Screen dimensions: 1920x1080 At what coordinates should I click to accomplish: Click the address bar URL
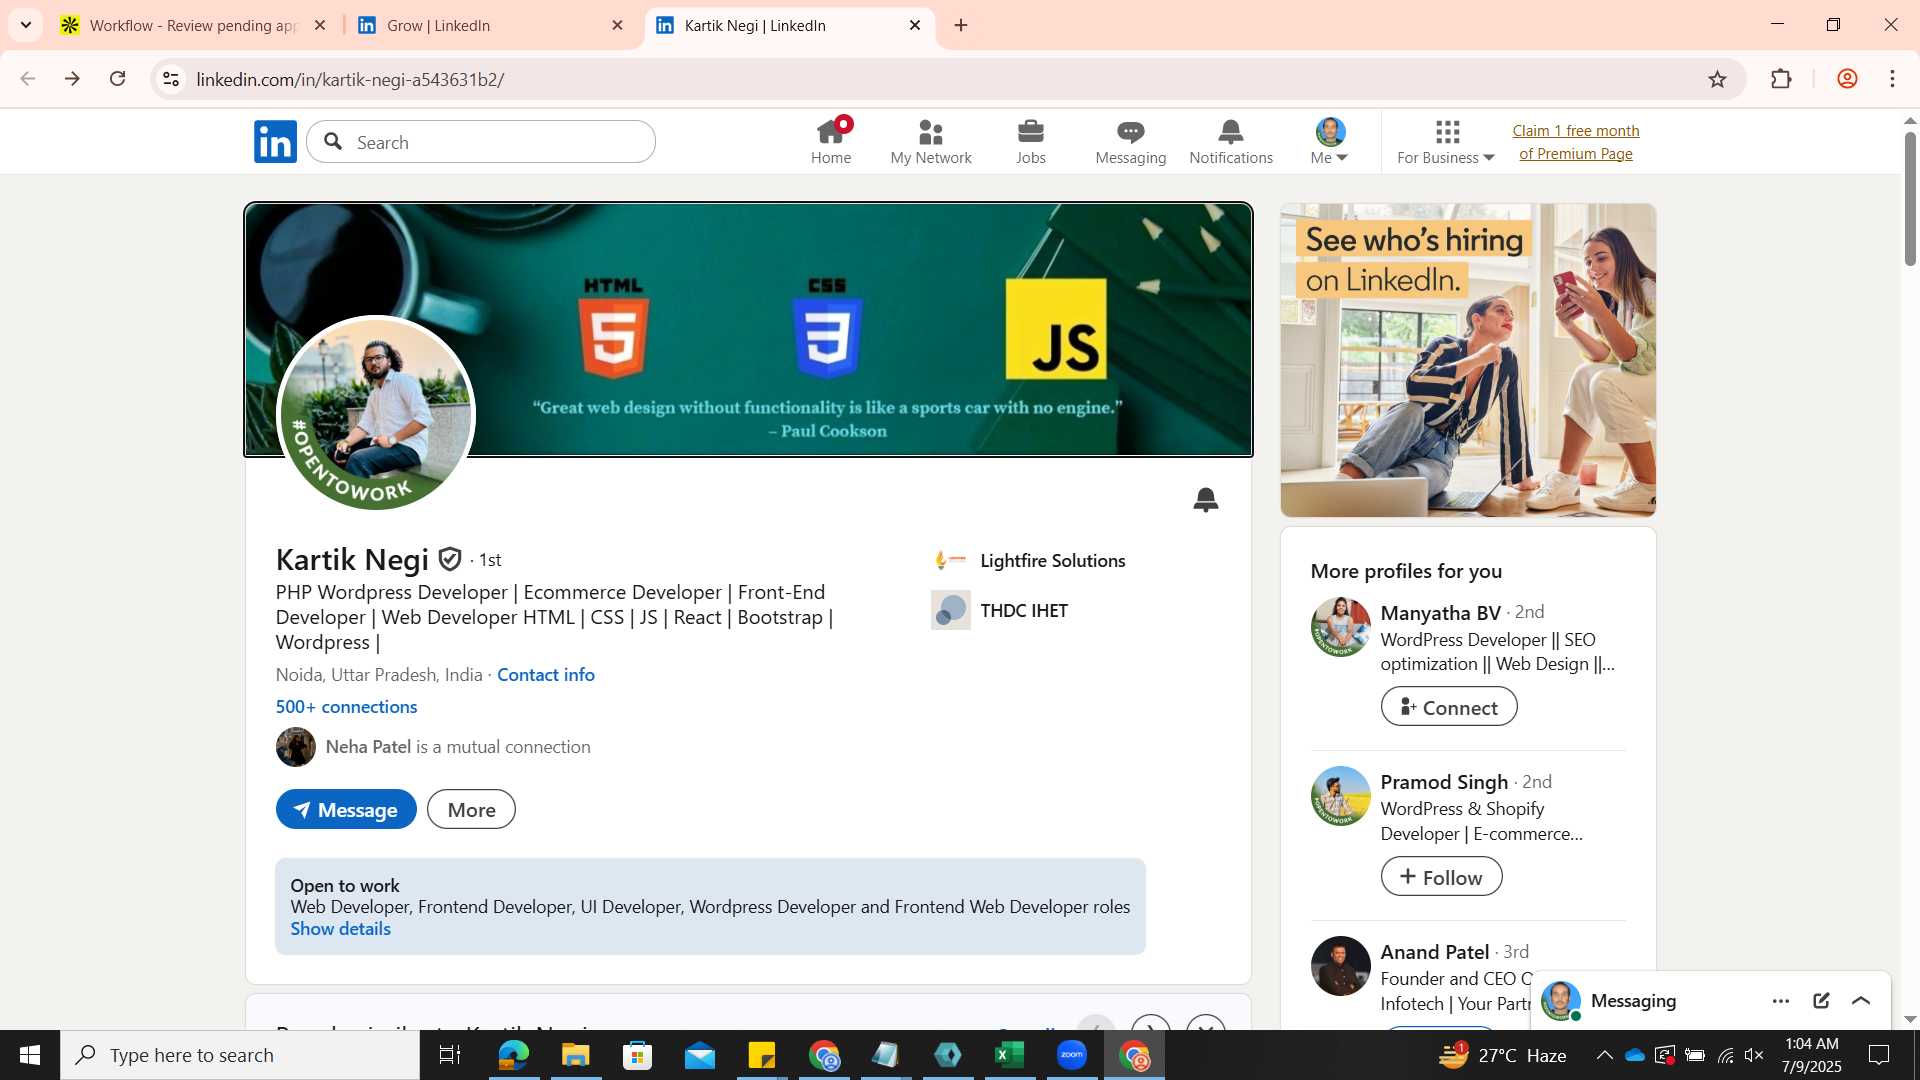[x=350, y=79]
